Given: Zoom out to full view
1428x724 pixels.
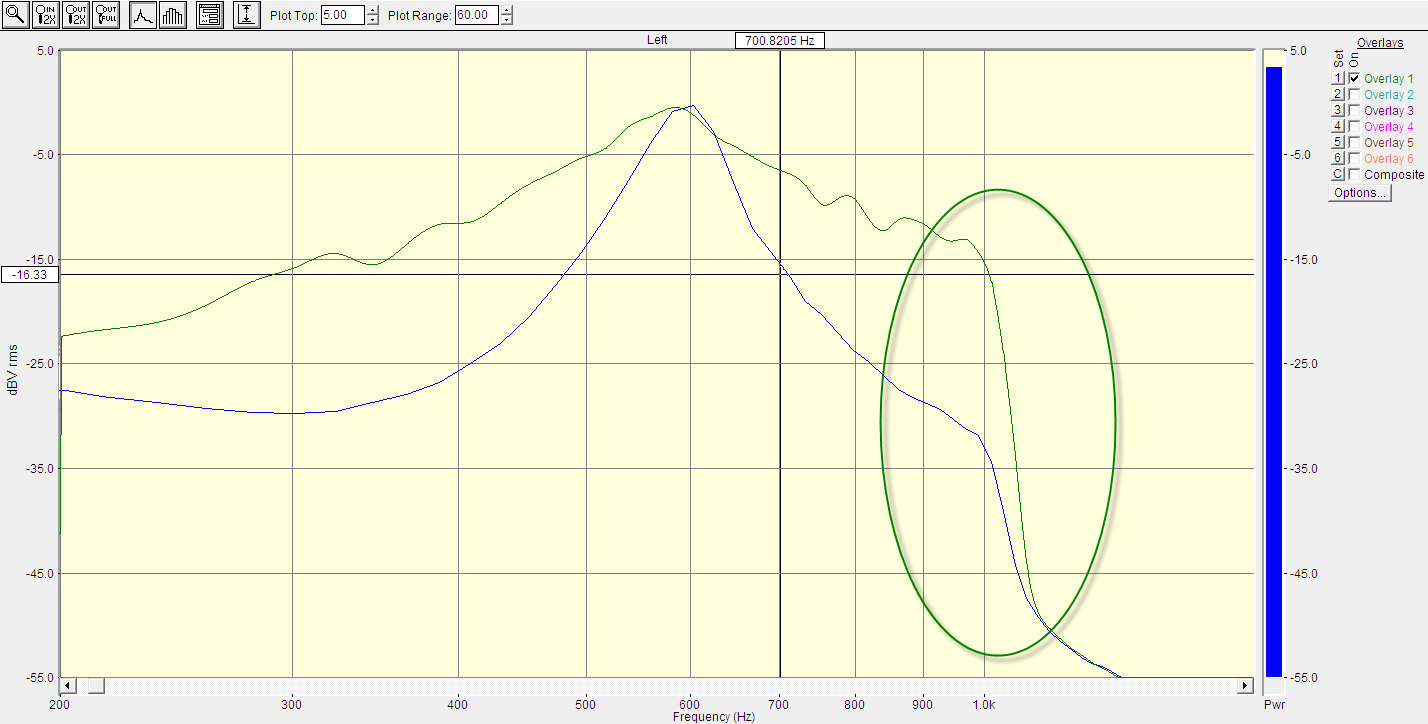Looking at the screenshot, I should point(106,15).
